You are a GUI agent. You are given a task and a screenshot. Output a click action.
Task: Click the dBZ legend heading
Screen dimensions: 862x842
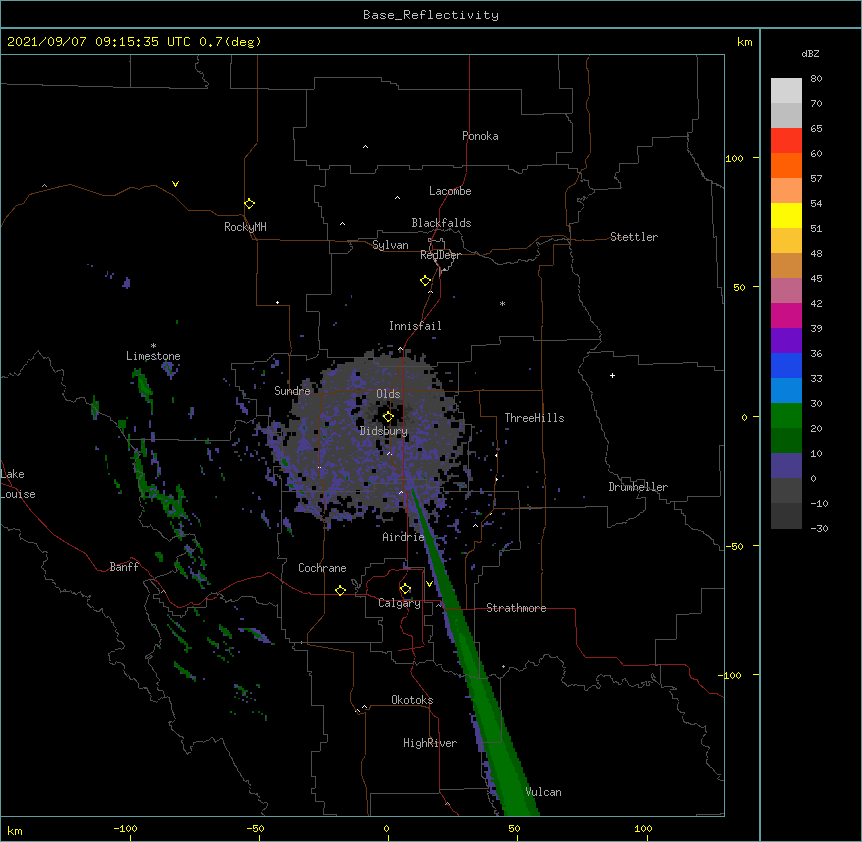pos(810,54)
